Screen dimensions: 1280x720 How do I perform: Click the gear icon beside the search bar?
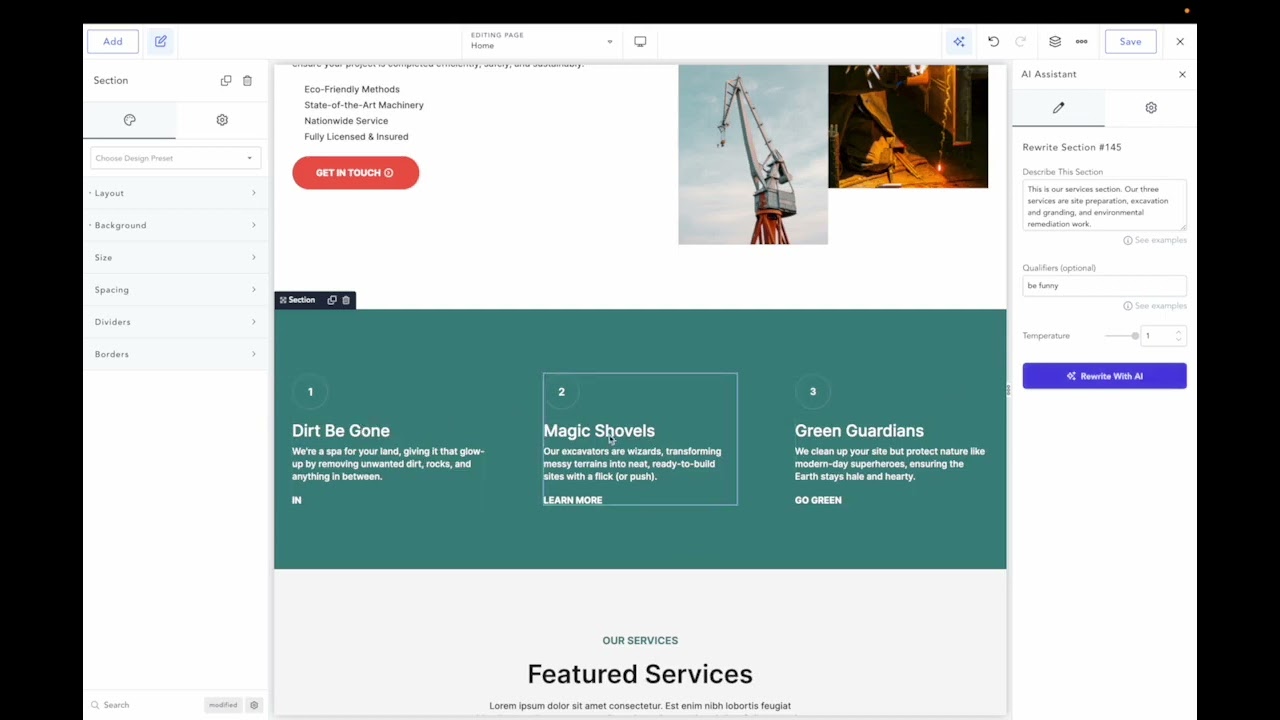click(254, 705)
